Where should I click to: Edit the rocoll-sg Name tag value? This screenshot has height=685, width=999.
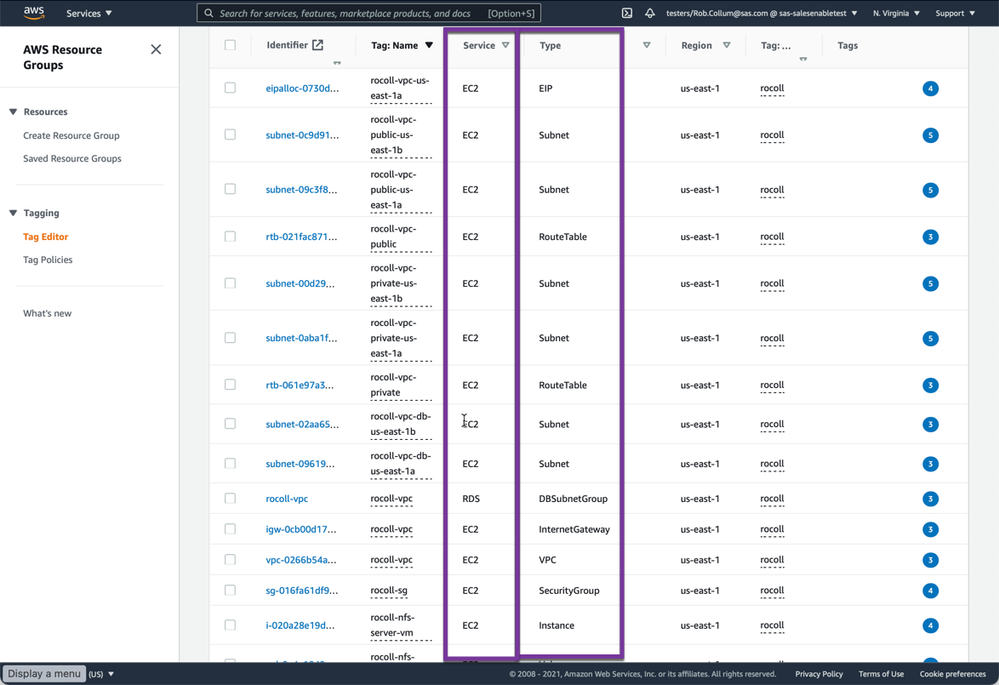(x=389, y=591)
